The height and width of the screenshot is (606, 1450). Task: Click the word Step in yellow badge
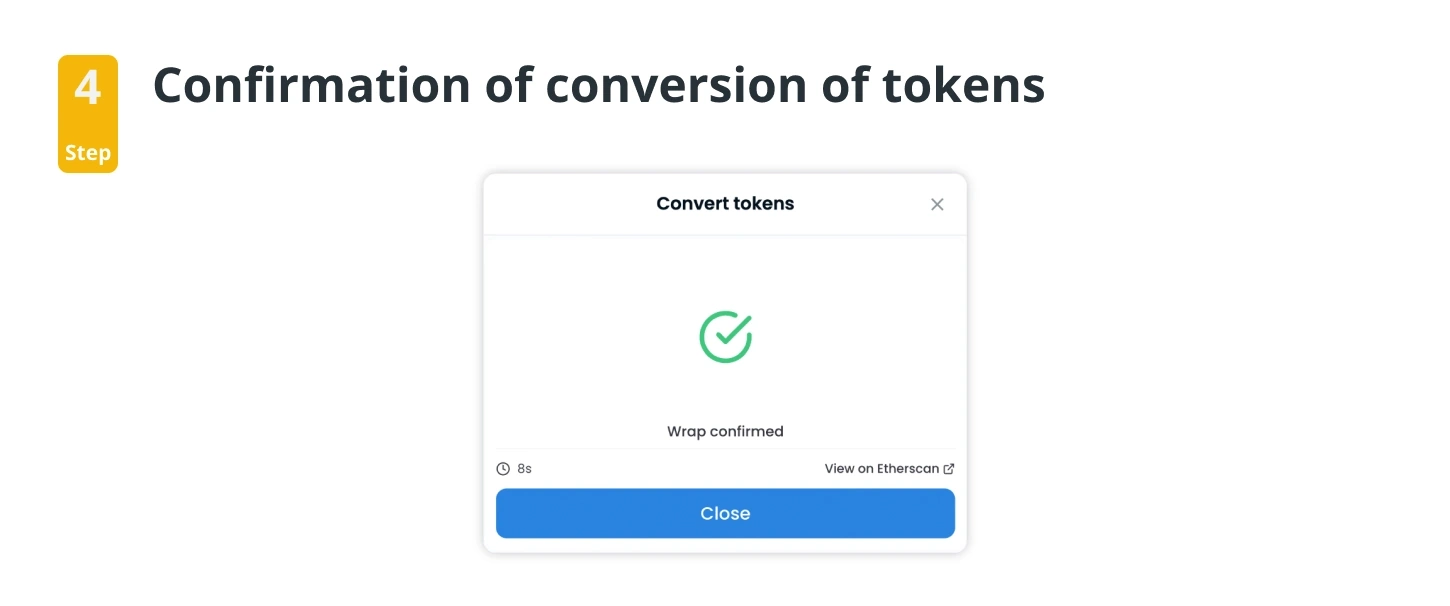[88, 153]
